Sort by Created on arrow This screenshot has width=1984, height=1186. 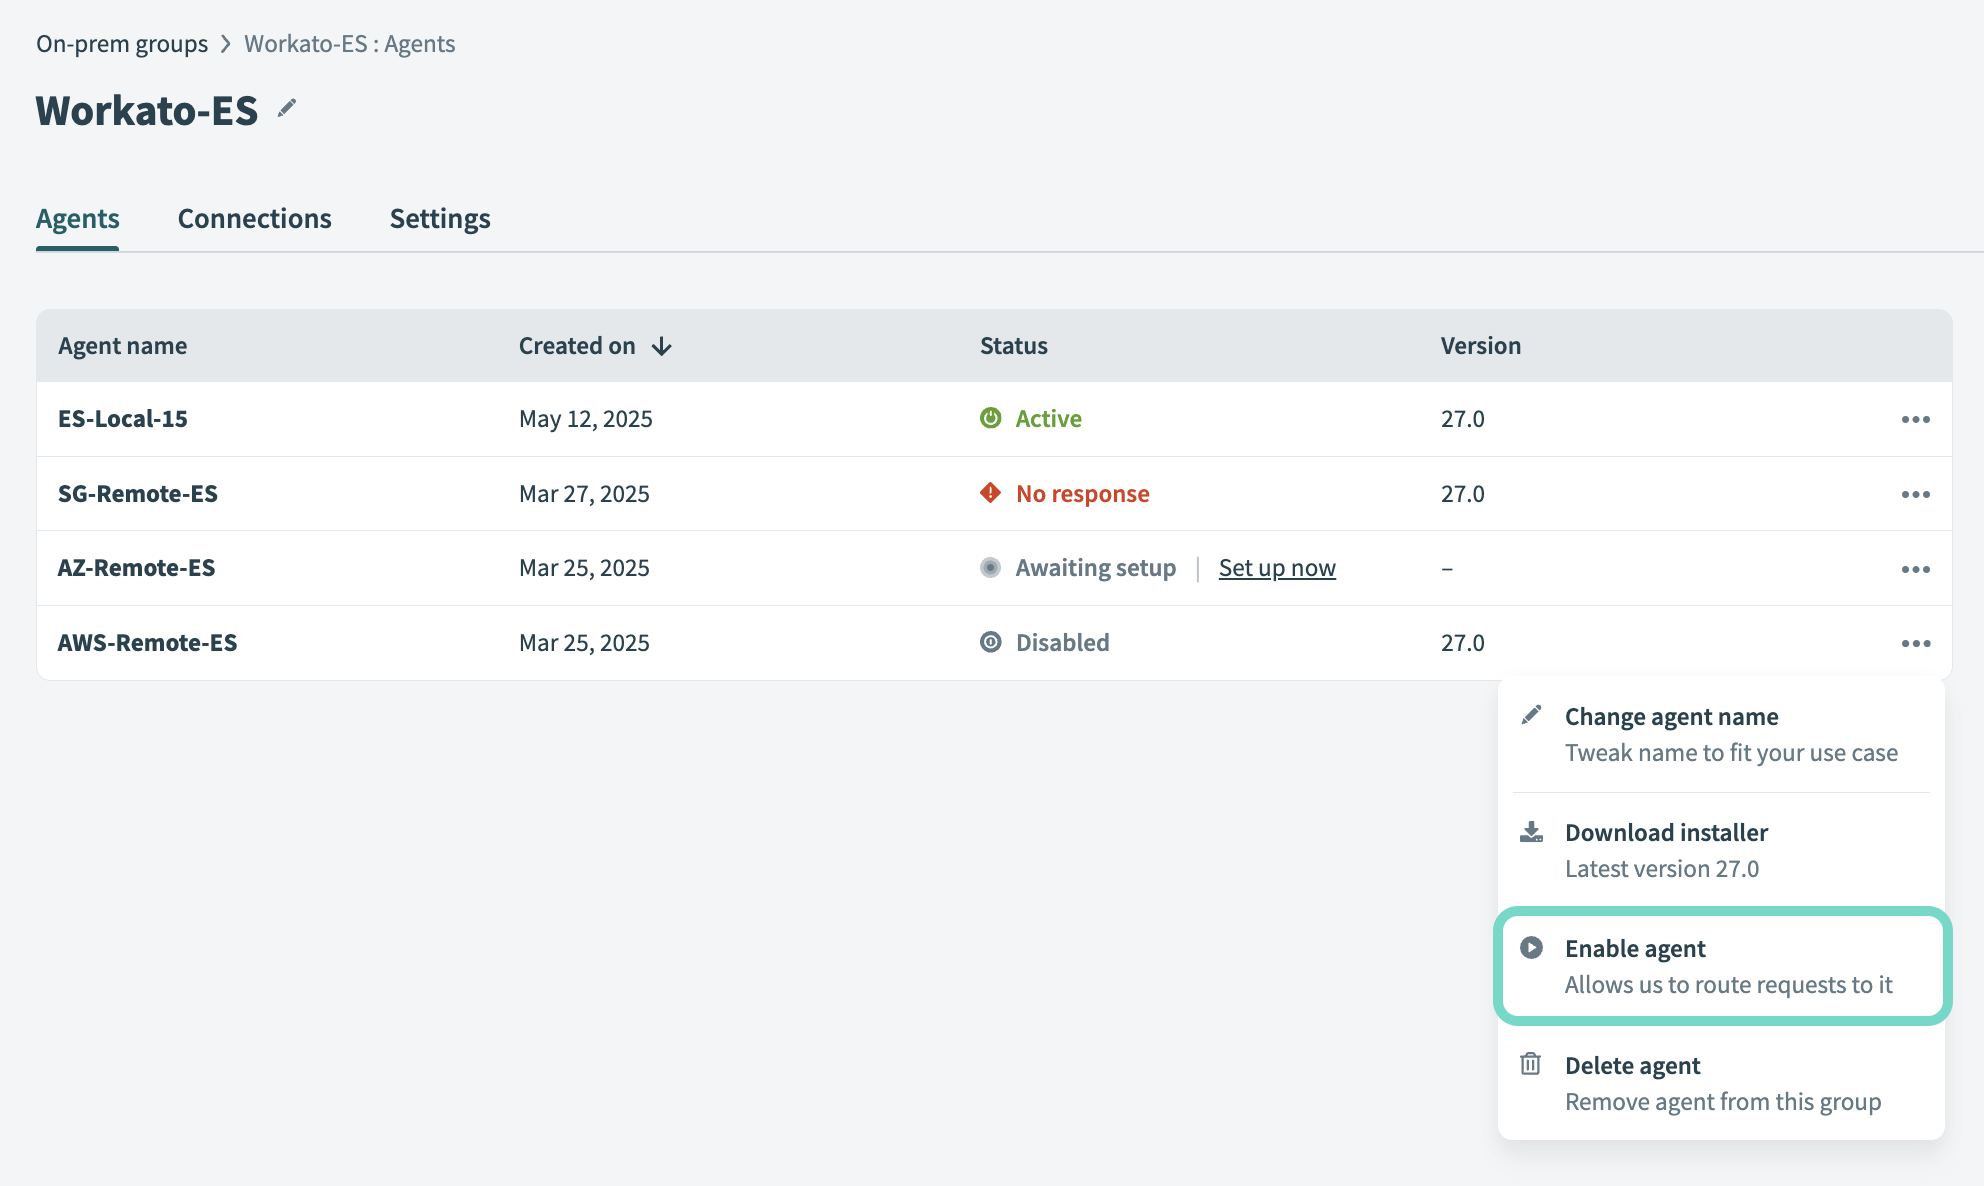tap(661, 346)
